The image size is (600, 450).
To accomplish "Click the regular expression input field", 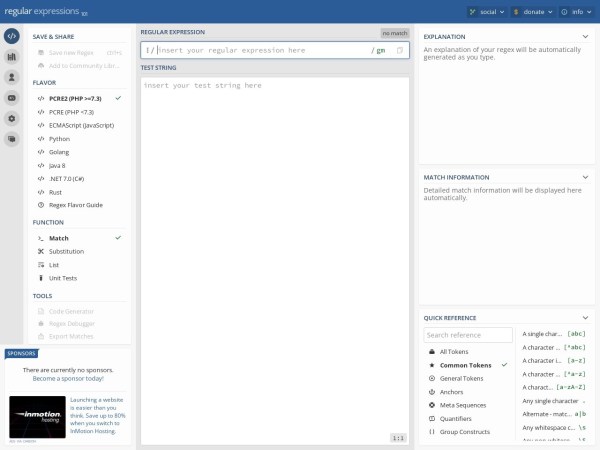I will pyautogui.click(x=260, y=50).
